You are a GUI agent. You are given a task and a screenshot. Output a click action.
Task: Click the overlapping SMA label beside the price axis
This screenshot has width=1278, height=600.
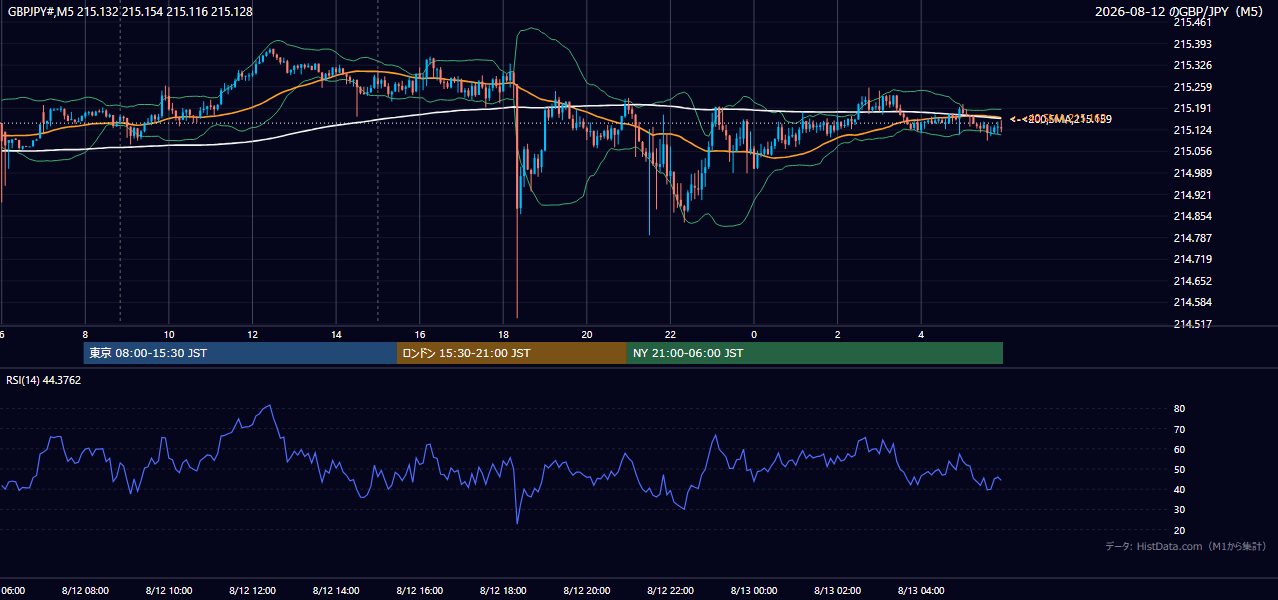1060,119
